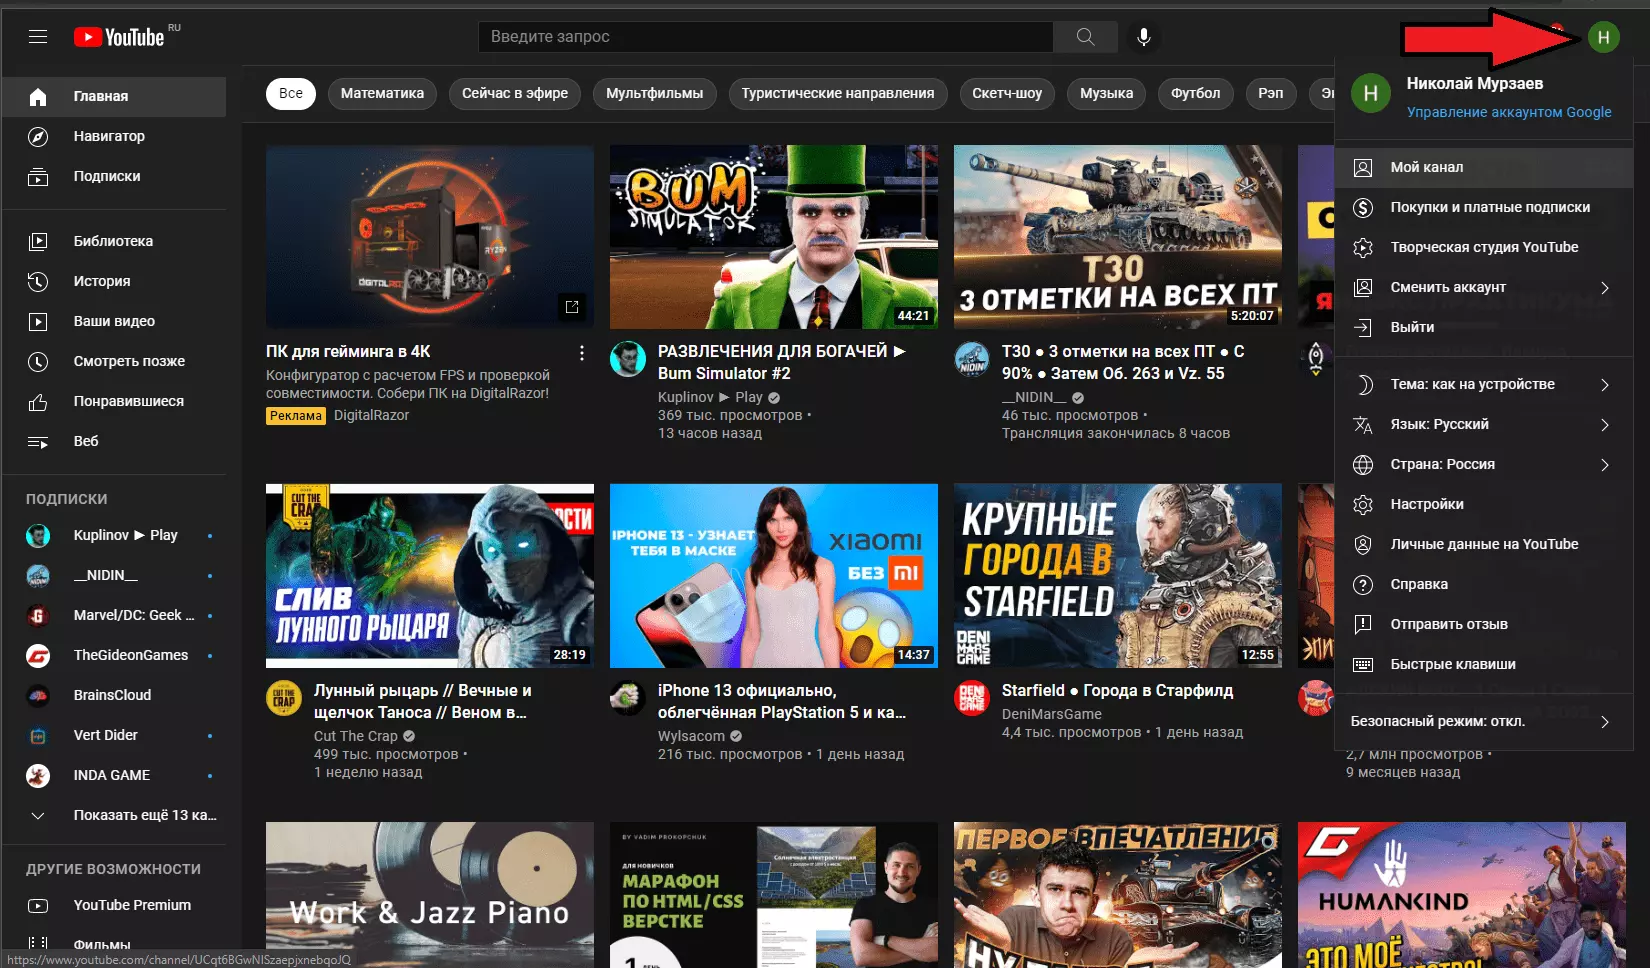1650x968 pixels.
Task: Open Vert Dider subscription channel
Action: (114, 735)
